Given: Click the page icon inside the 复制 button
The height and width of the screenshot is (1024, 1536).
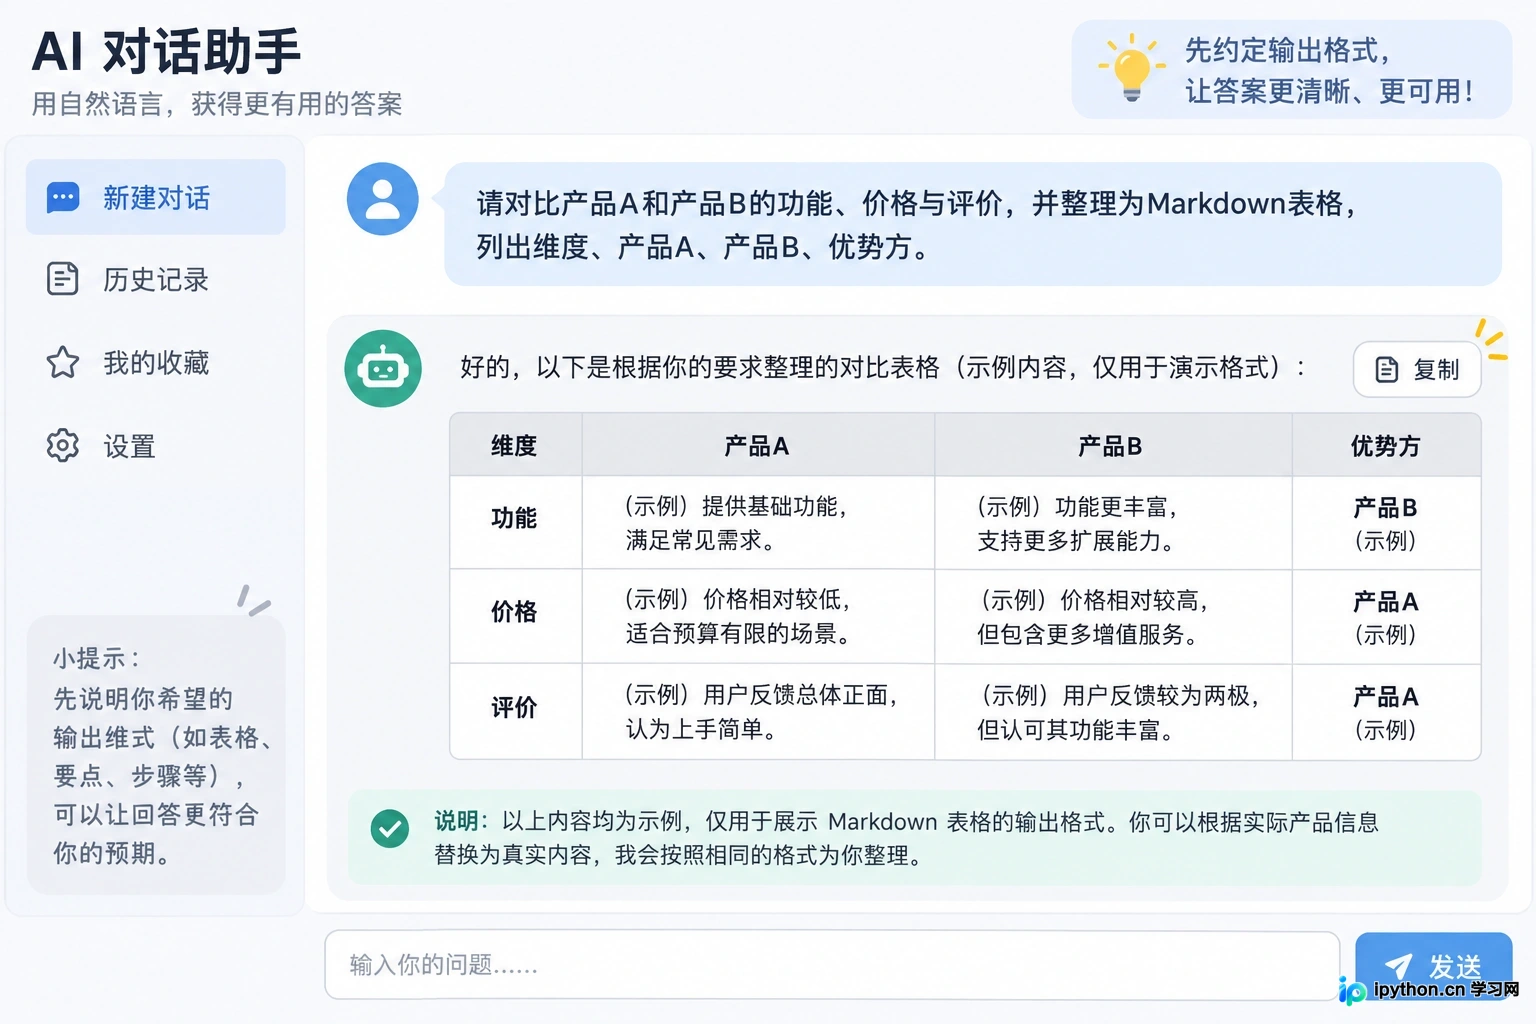Looking at the screenshot, I should (1387, 370).
